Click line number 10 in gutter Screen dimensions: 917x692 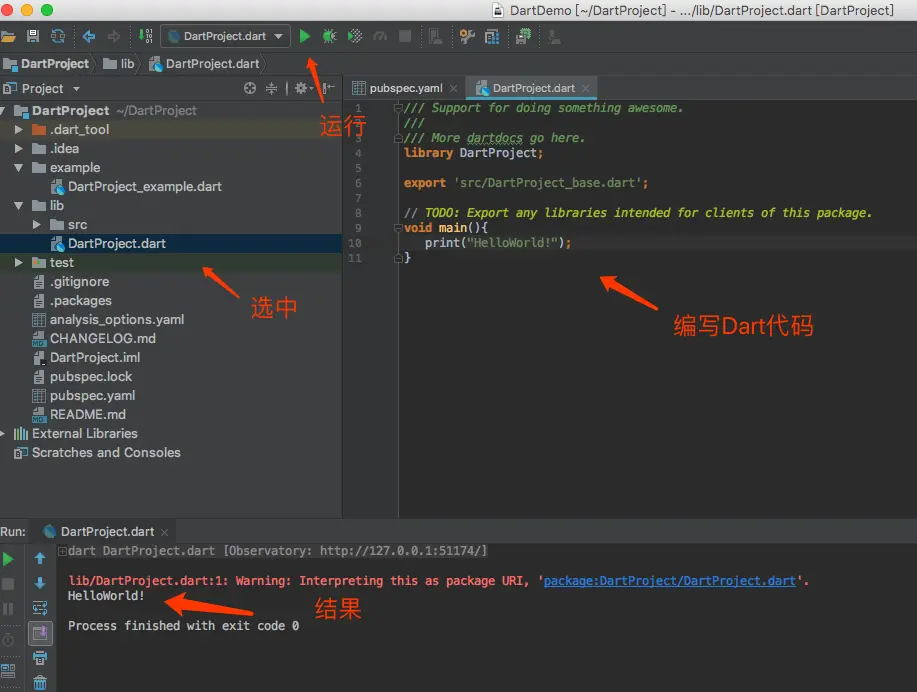pos(355,243)
